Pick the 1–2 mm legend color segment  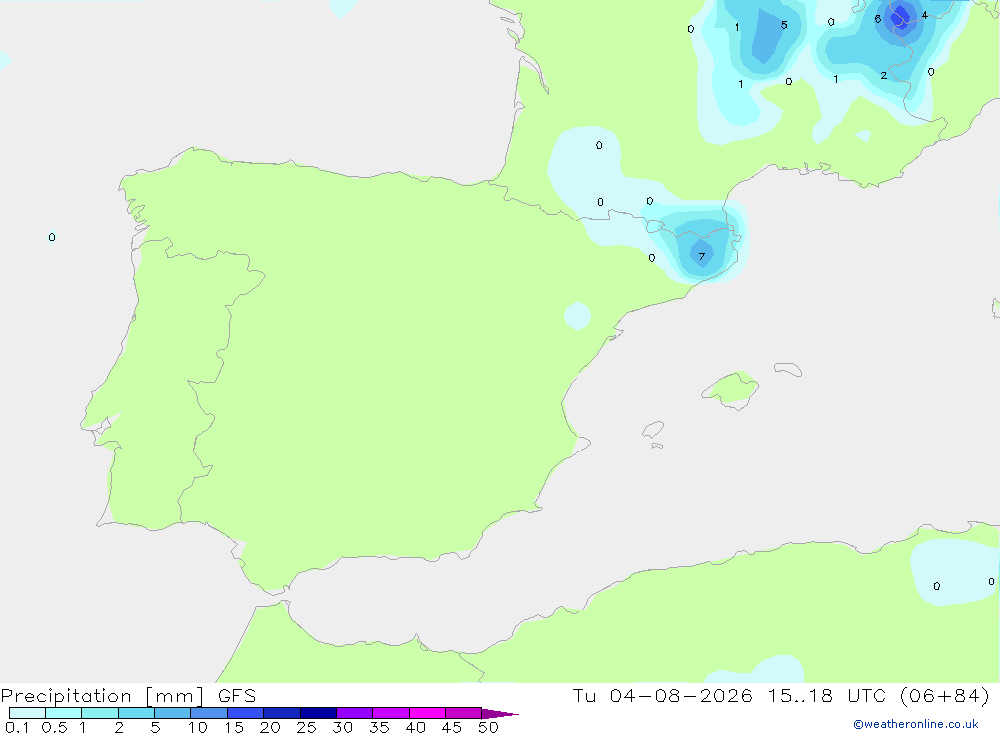click(x=99, y=713)
